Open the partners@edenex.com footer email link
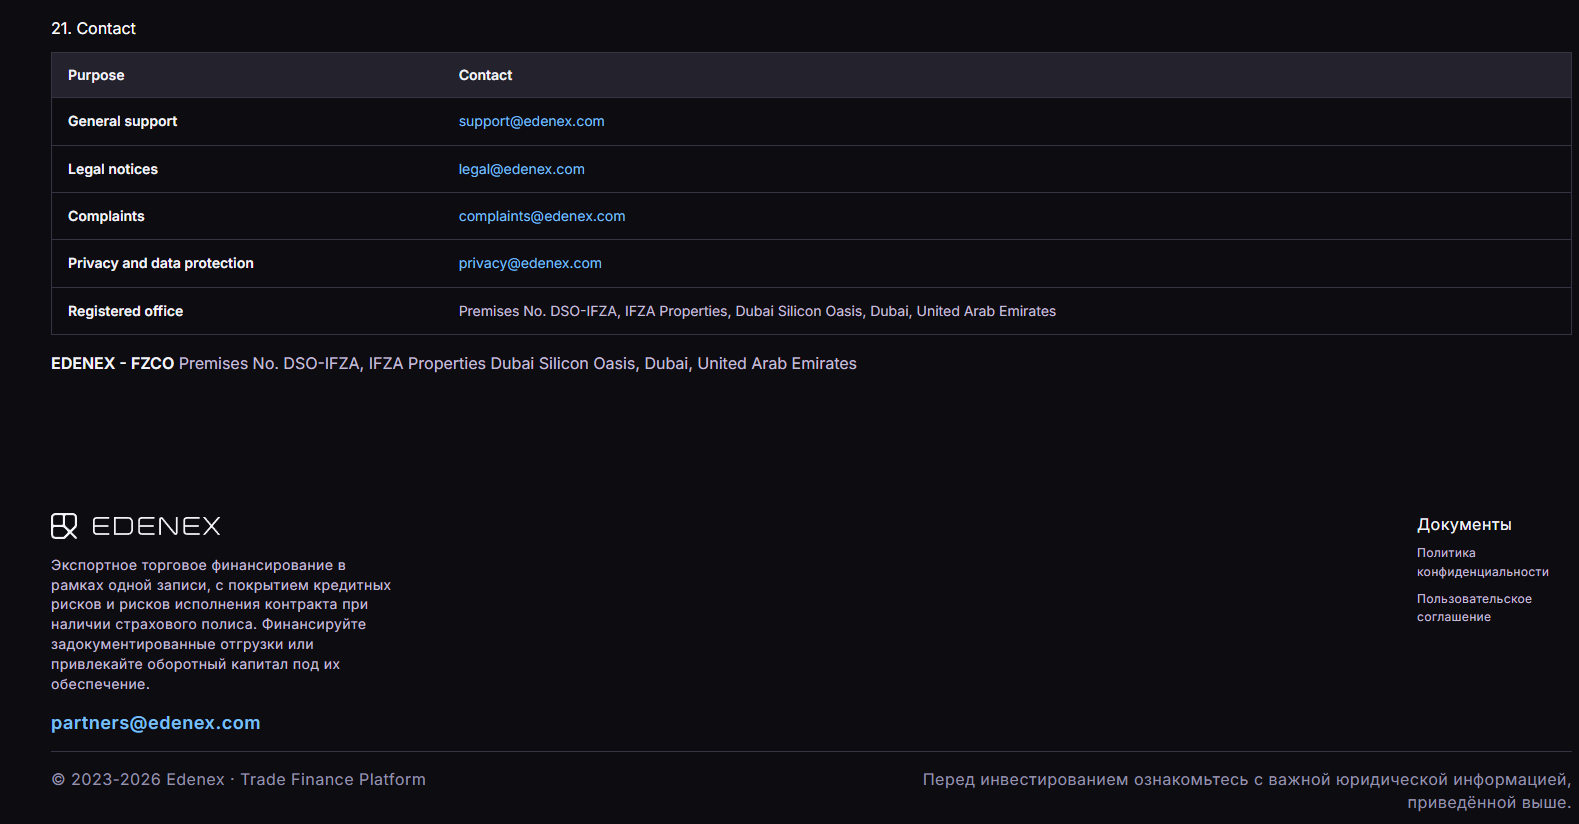 (x=156, y=723)
